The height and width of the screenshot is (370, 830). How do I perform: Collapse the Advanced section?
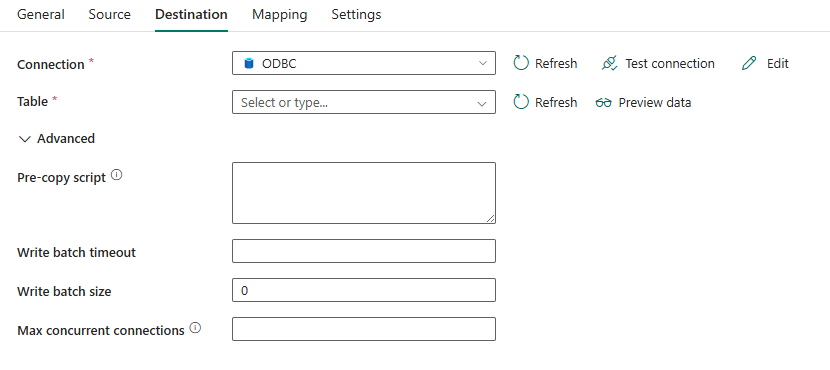pyautogui.click(x=57, y=139)
